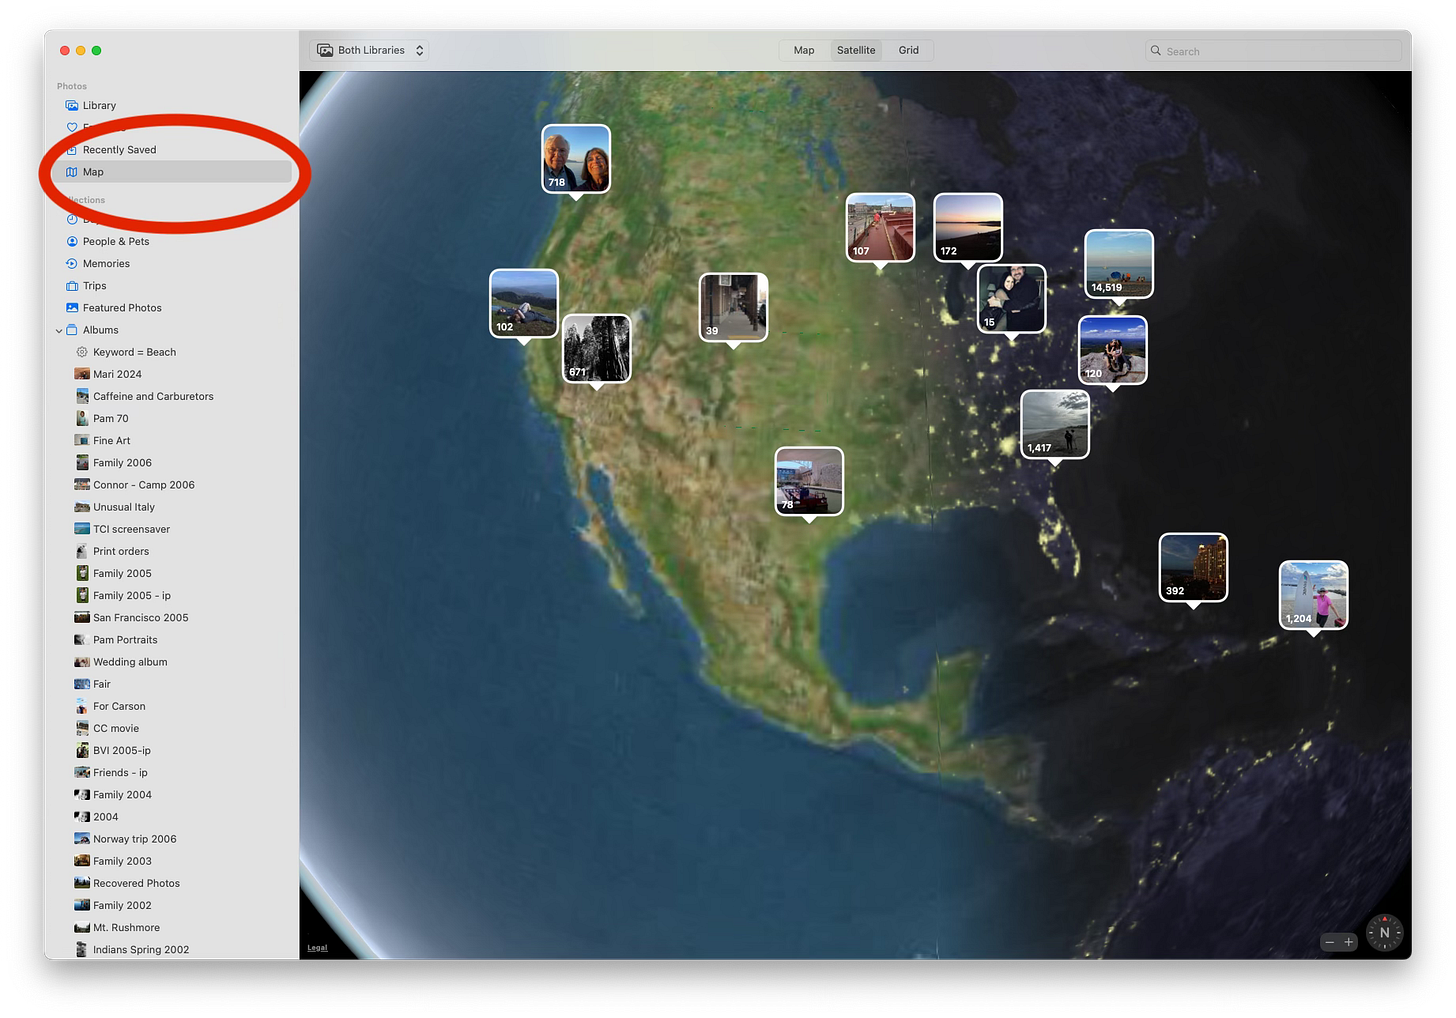The width and height of the screenshot is (1456, 1018).
Task: Open the 718 photos map cluster
Action: click(576, 159)
